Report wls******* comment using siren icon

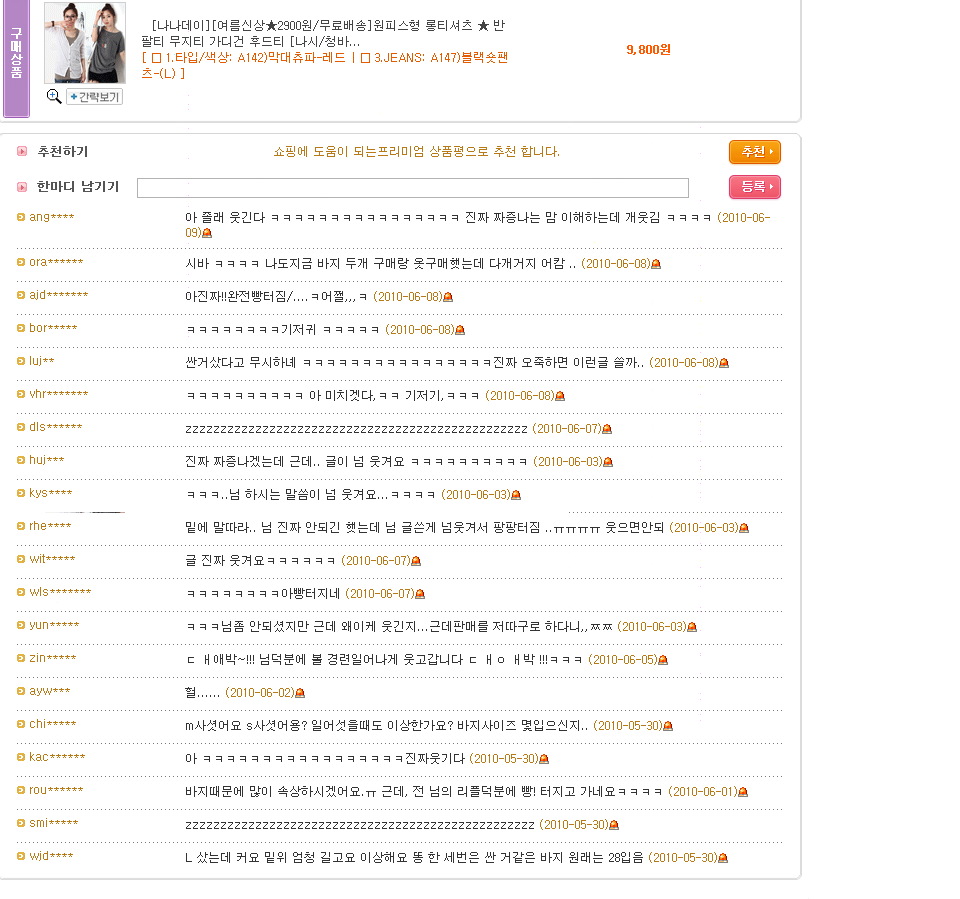pyautogui.click(x=419, y=594)
